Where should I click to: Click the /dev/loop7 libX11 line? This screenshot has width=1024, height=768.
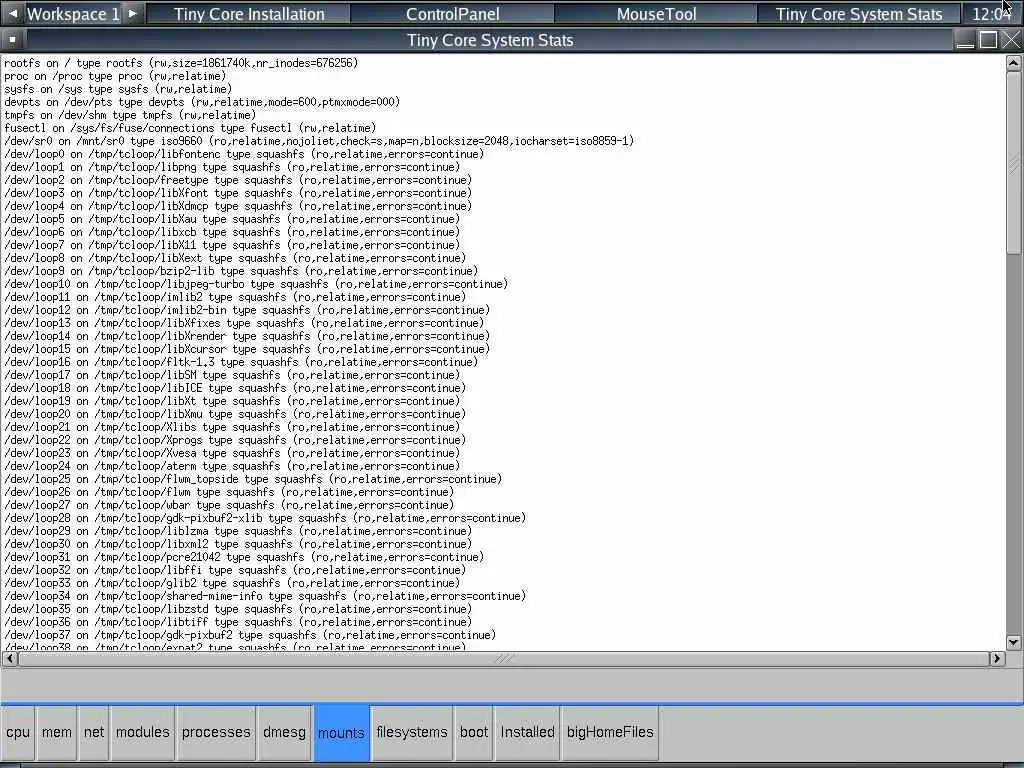(232, 245)
